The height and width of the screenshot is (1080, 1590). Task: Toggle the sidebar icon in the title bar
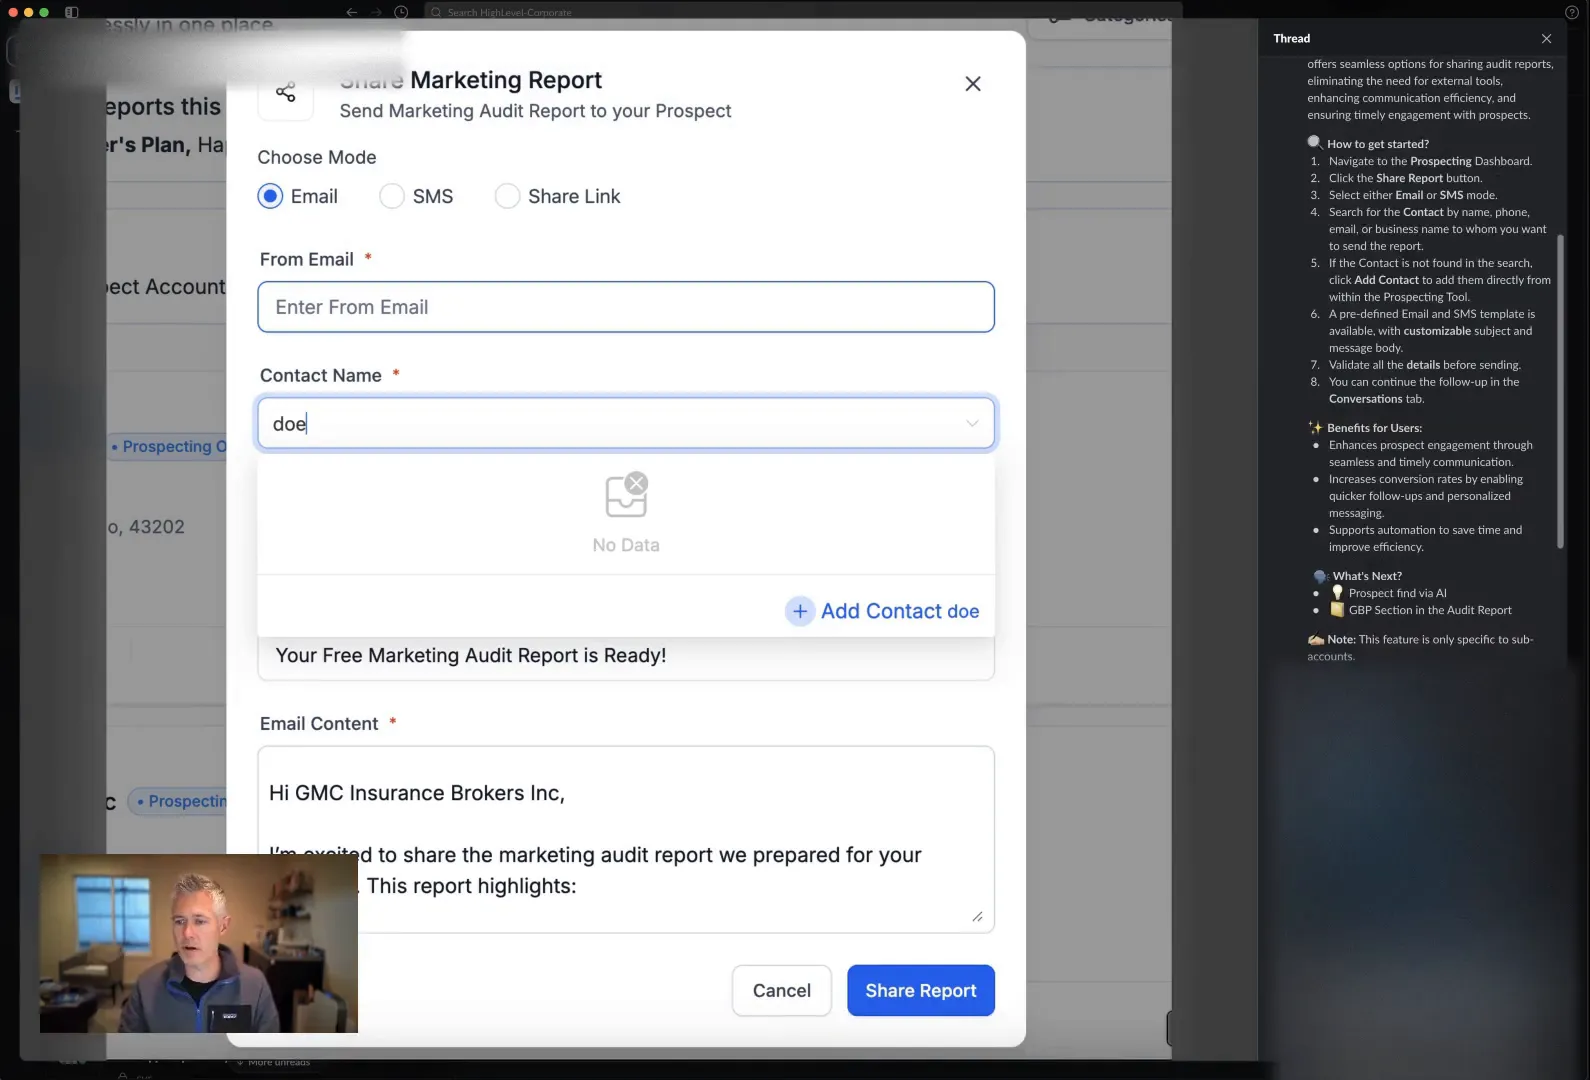[x=72, y=12]
